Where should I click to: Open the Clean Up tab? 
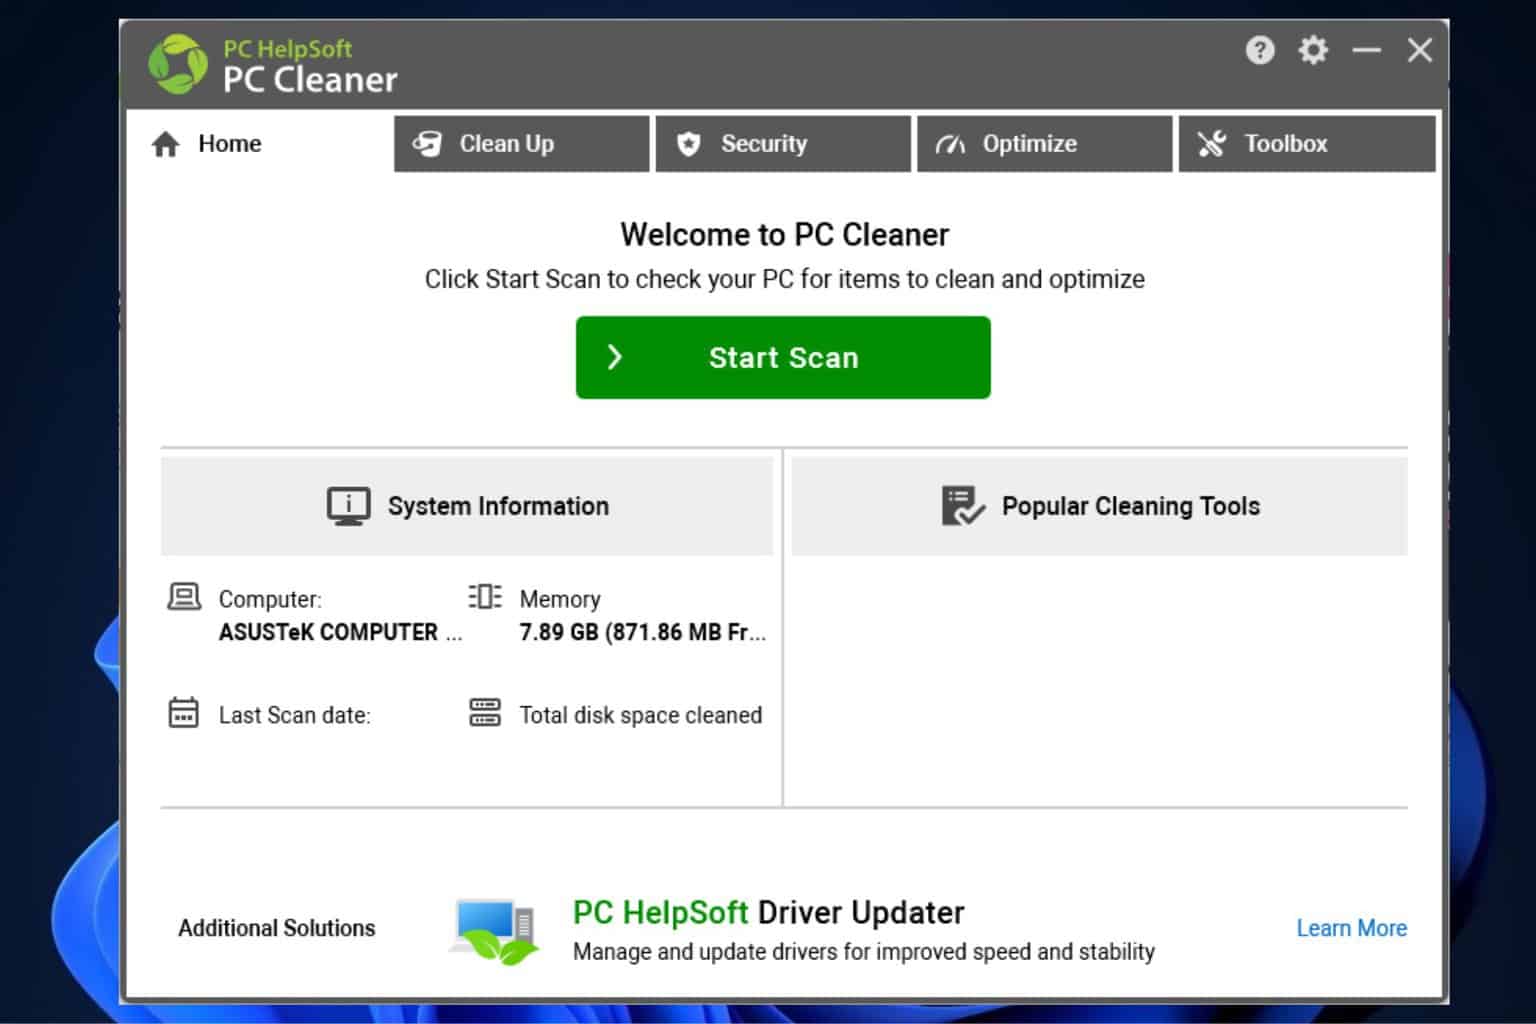tap(521, 144)
